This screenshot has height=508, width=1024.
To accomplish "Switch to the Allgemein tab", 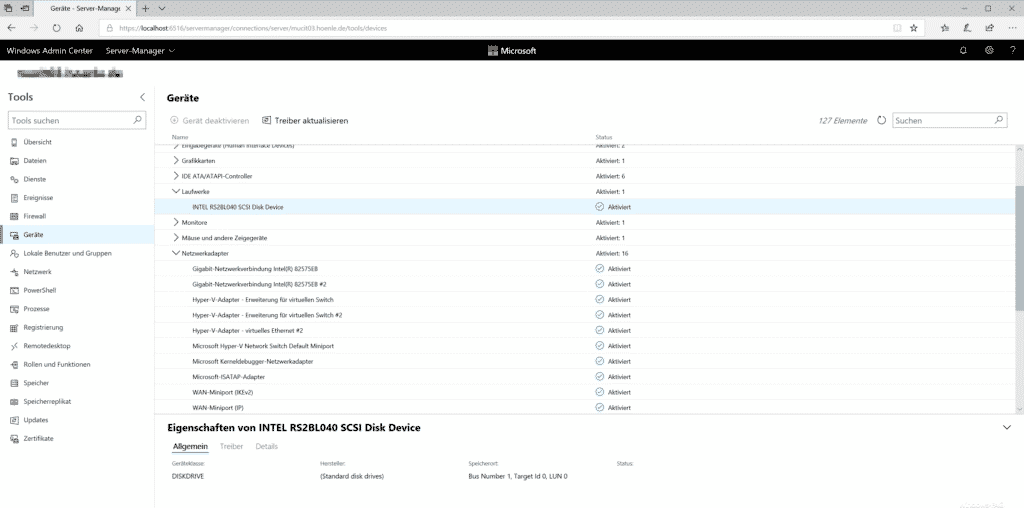I will click(190, 447).
